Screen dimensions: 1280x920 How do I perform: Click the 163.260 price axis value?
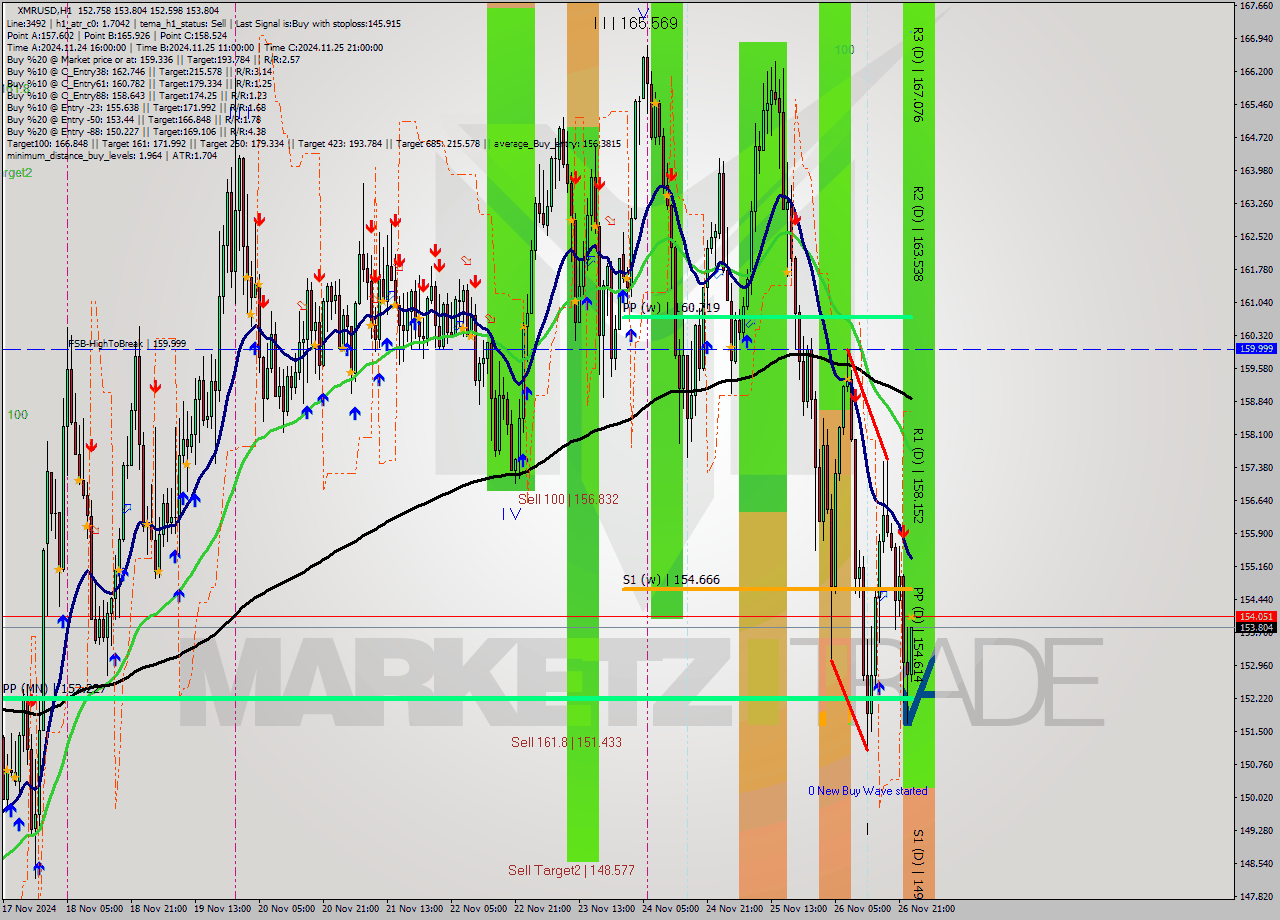(x=1256, y=204)
